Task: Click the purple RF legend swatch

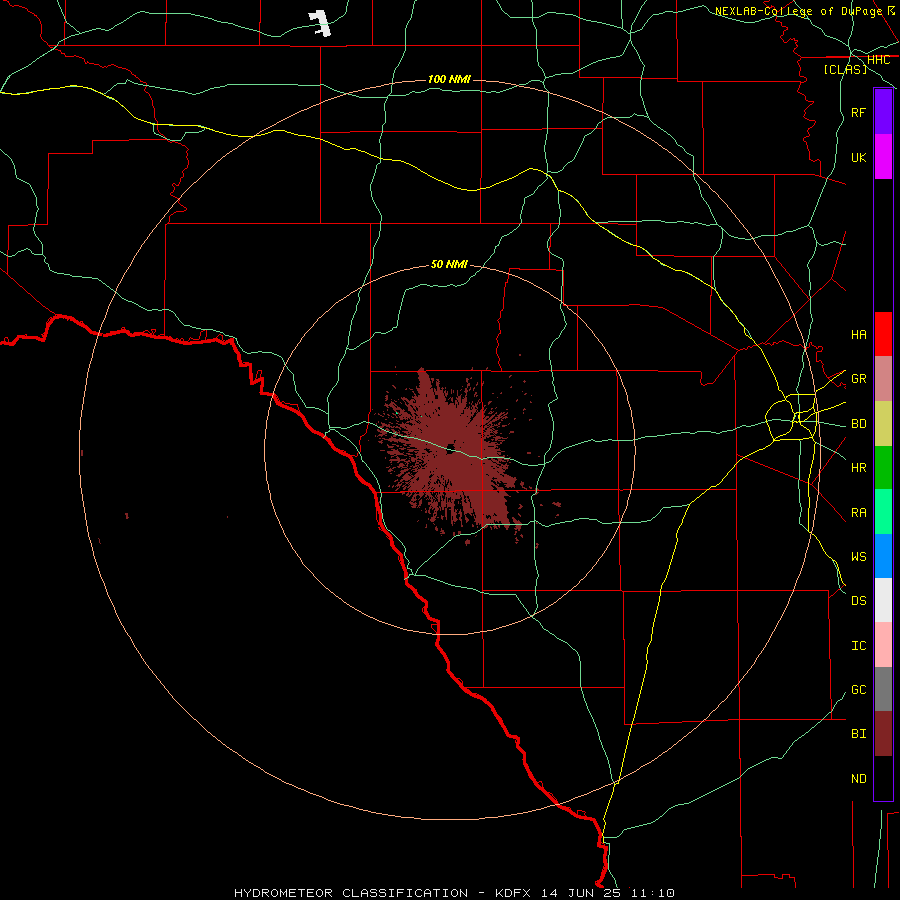Action: point(883,112)
